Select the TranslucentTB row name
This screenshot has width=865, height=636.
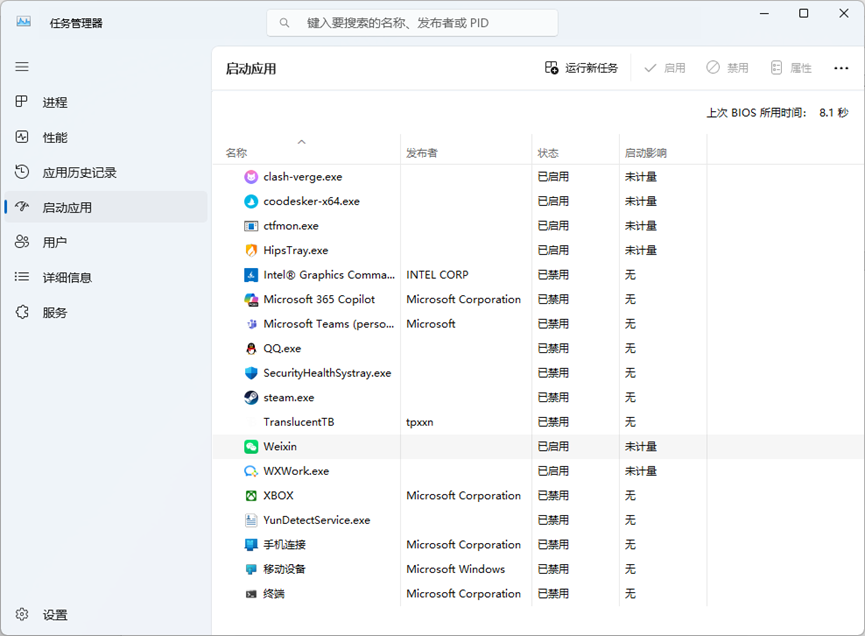pyautogui.click(x=298, y=422)
